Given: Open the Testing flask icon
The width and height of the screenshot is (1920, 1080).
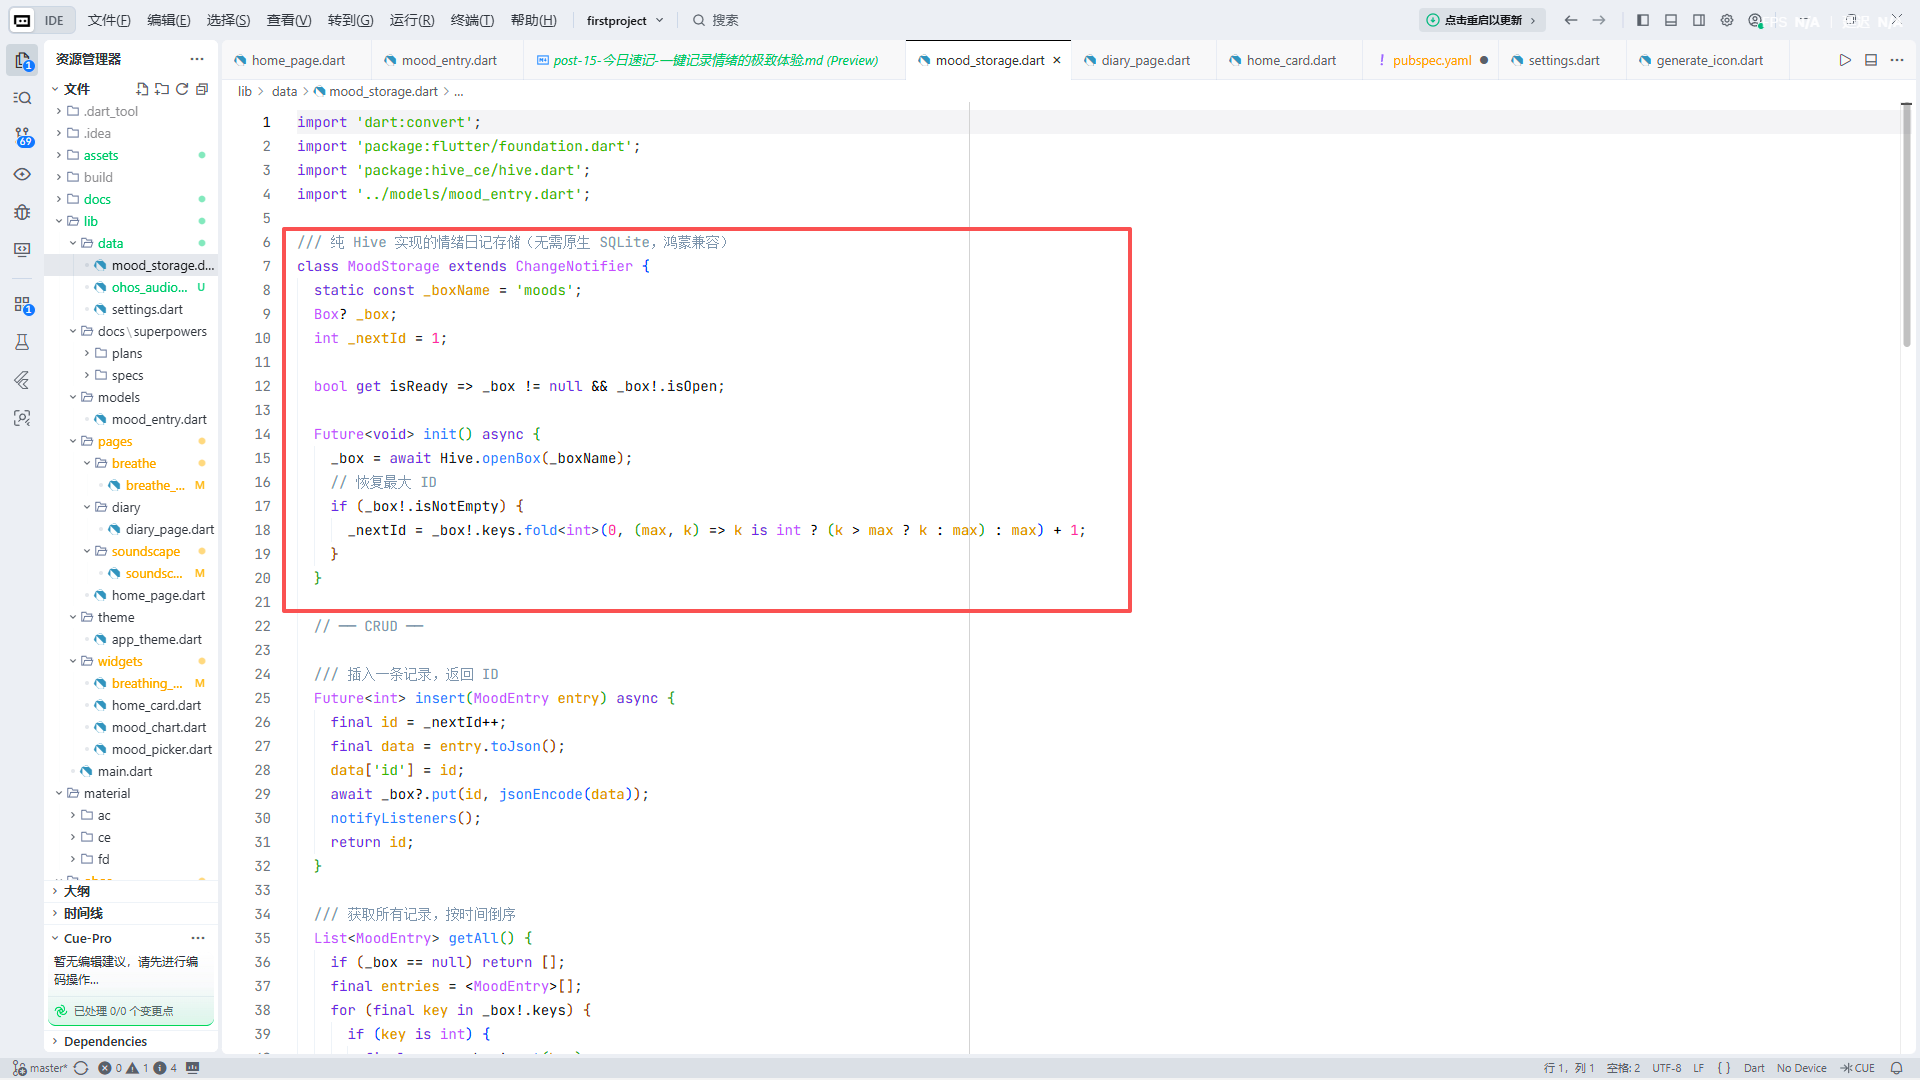Looking at the screenshot, I should click(x=22, y=342).
